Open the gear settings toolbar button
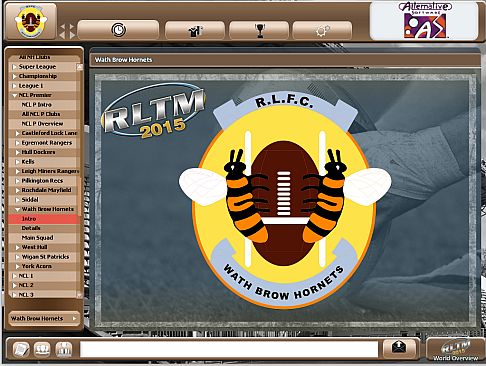 pos(322,31)
